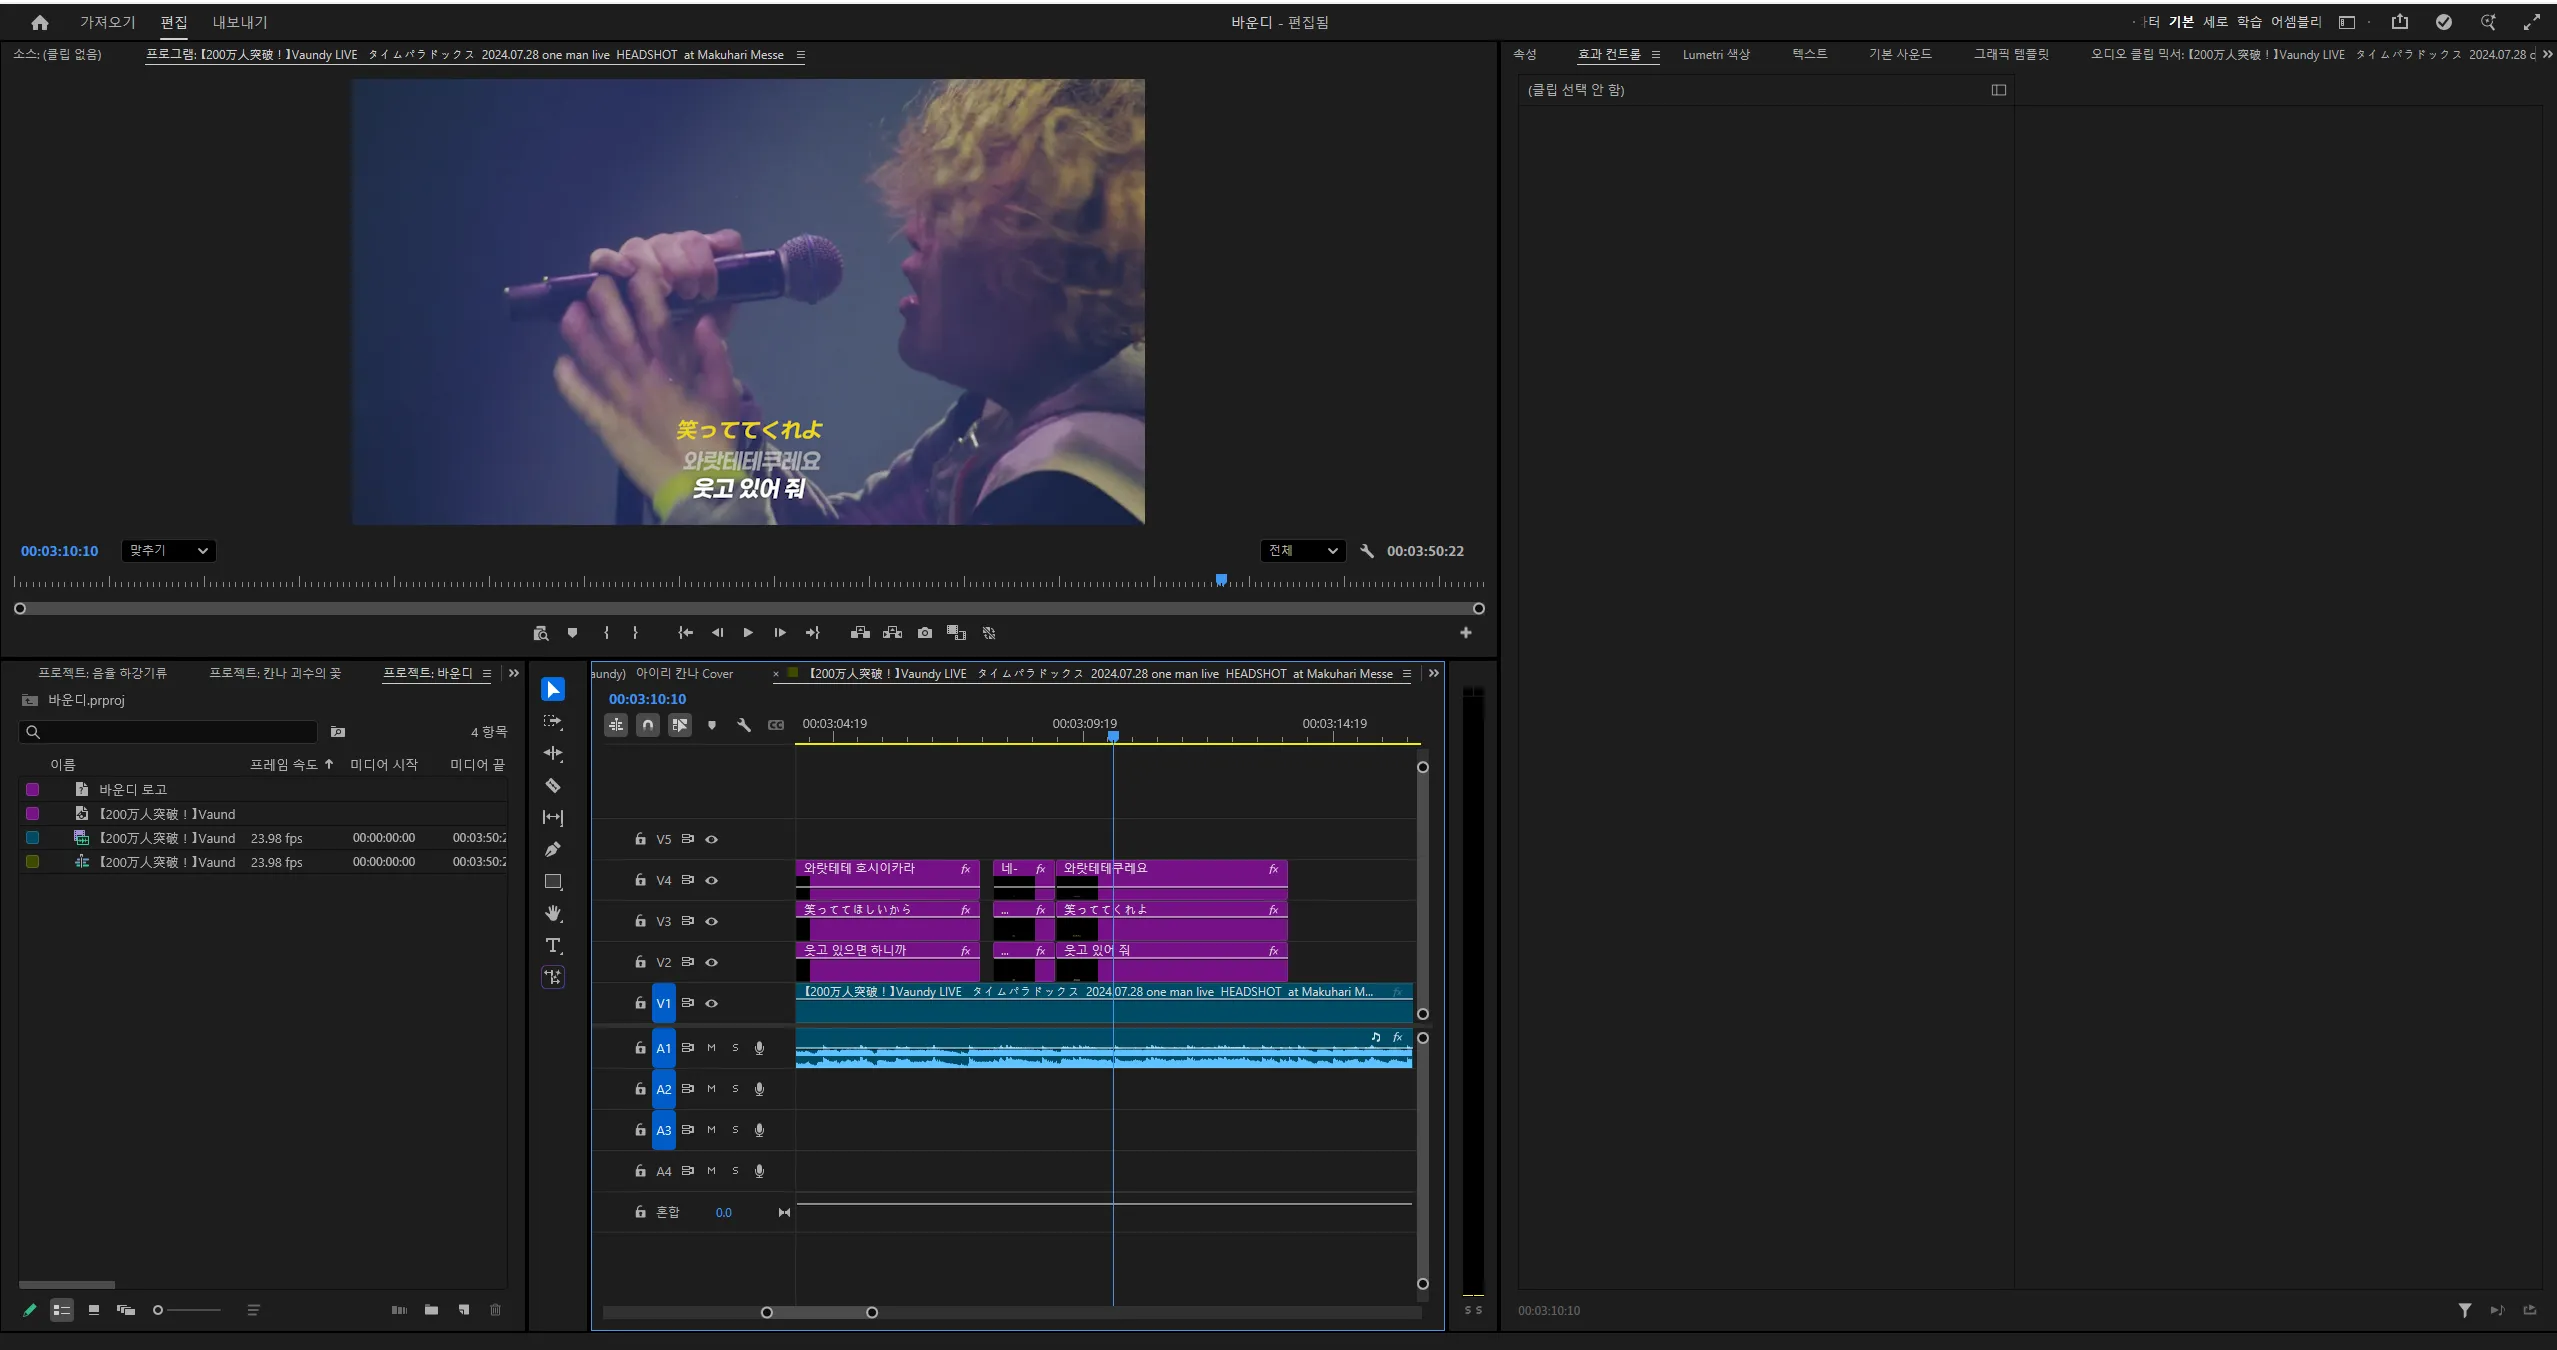Hide the V3 track output
The width and height of the screenshot is (2557, 1350).
pyautogui.click(x=712, y=922)
